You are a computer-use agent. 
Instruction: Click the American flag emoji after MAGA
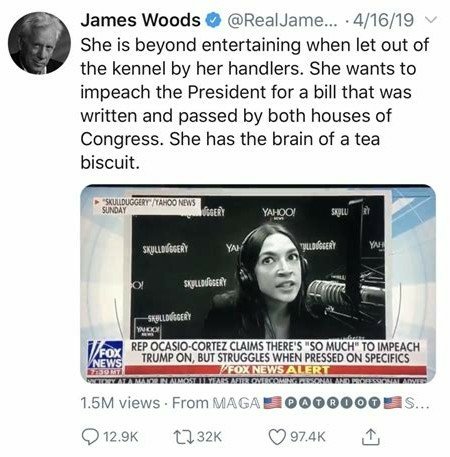click(272, 403)
